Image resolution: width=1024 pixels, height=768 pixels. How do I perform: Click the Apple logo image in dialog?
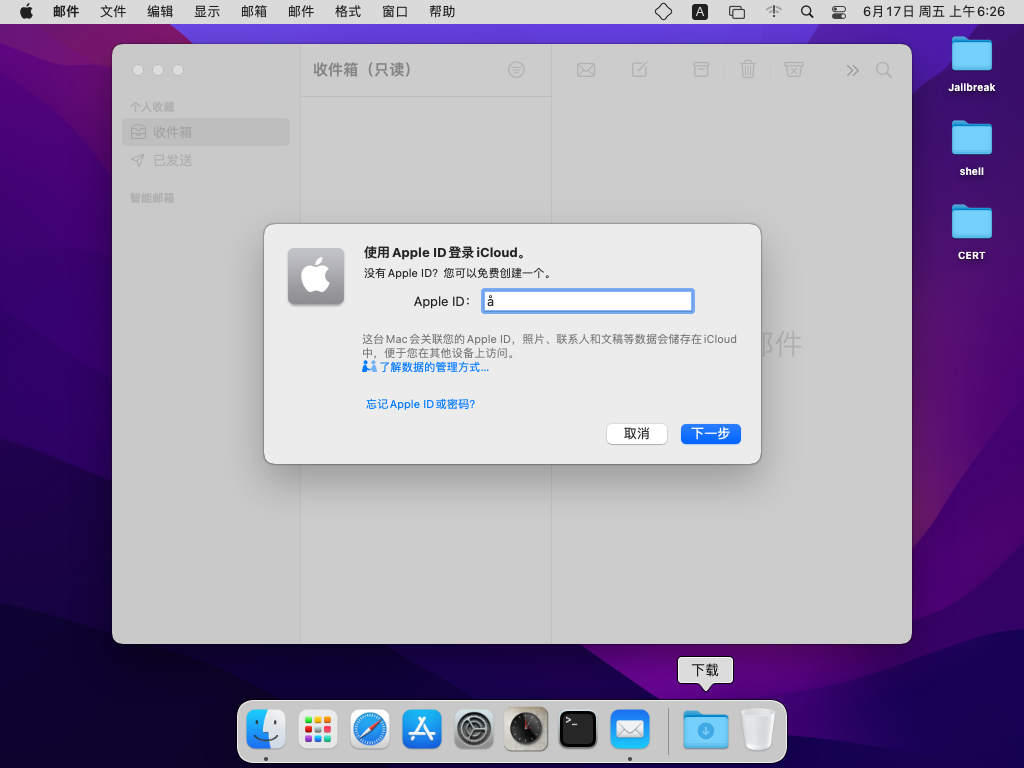click(316, 276)
